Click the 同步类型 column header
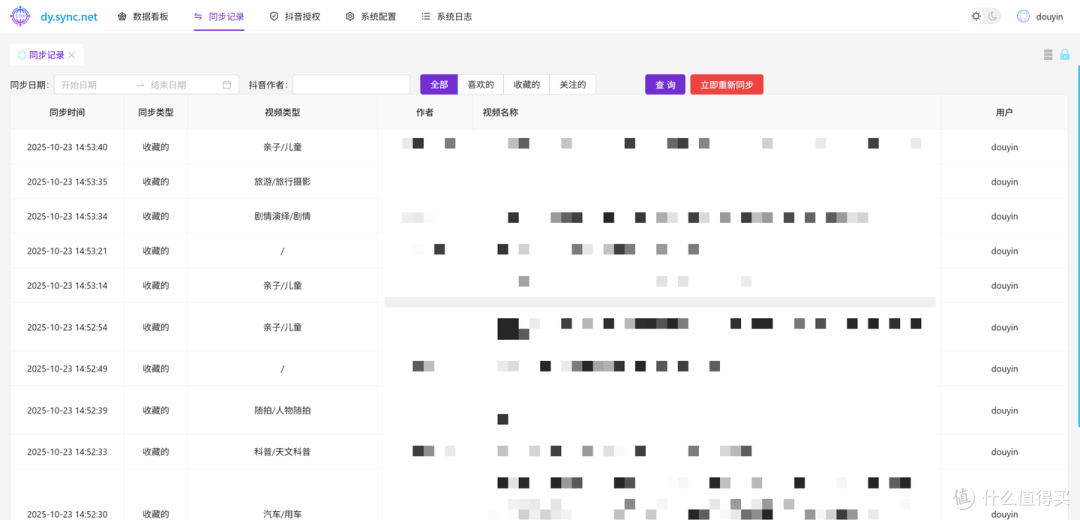The image size is (1080, 520). tap(156, 112)
